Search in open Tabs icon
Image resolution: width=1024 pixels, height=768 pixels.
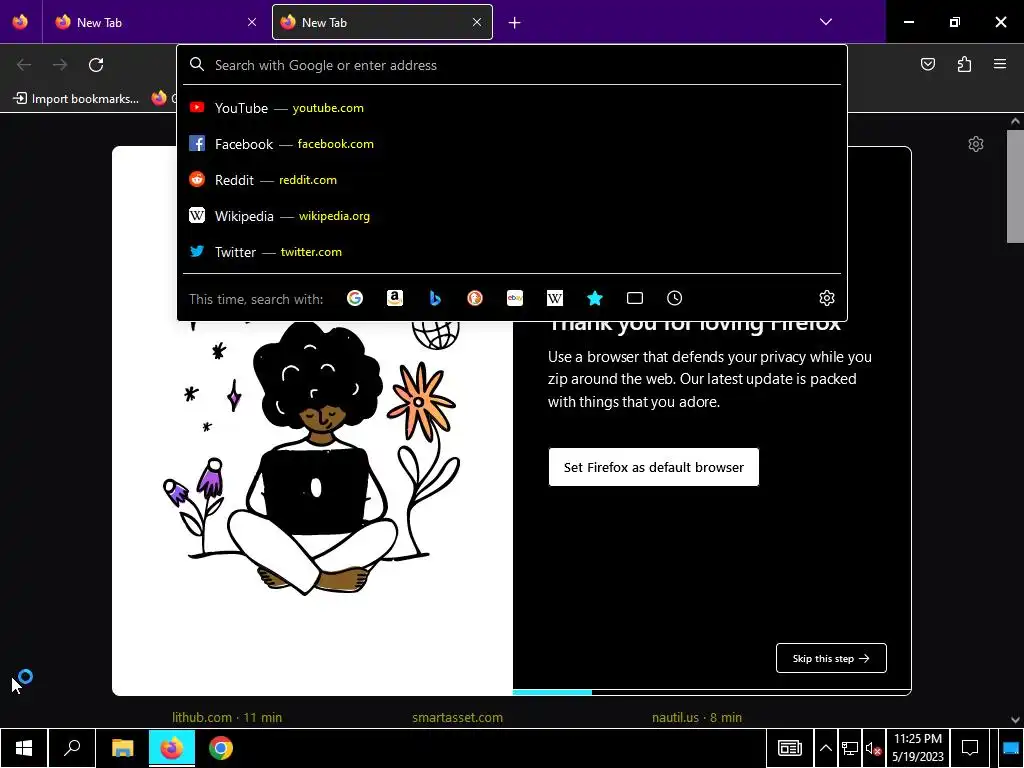pyautogui.click(x=635, y=298)
